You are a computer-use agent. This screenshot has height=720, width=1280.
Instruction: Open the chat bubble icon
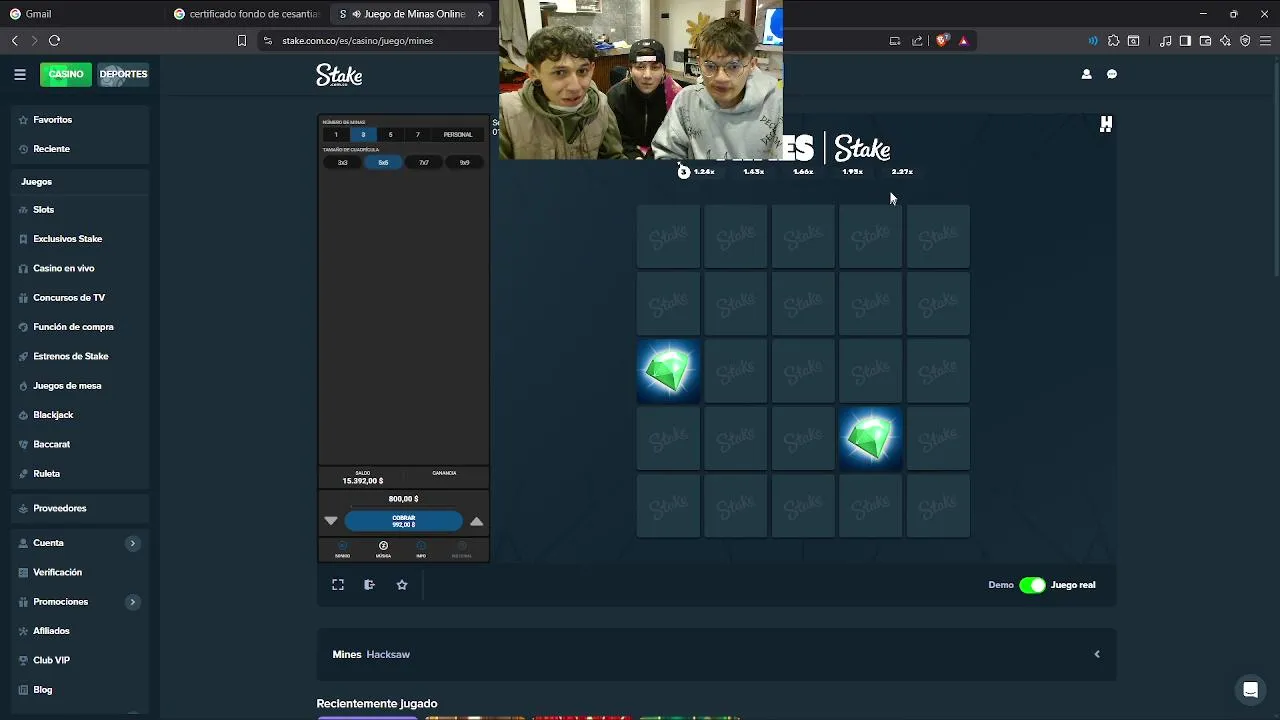(x=1112, y=74)
